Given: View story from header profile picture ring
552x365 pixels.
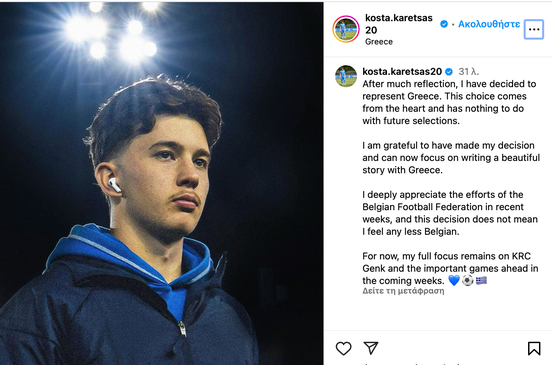Looking at the screenshot, I should click(346, 29).
